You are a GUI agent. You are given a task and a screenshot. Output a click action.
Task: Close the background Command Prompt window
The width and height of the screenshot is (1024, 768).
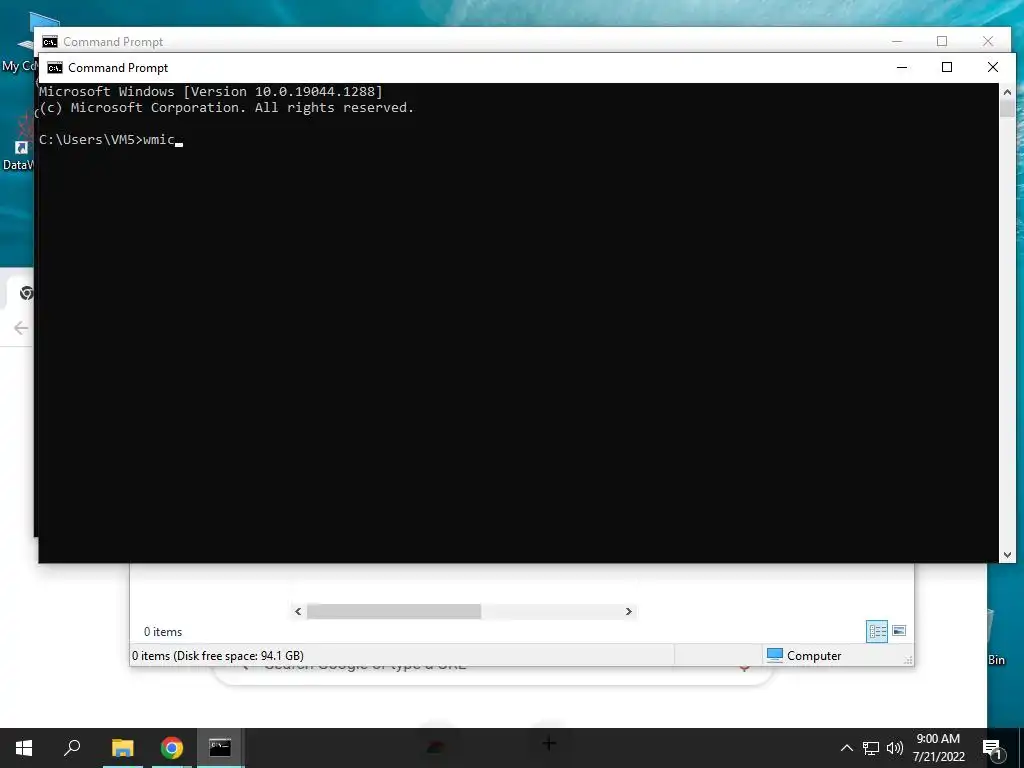(987, 41)
